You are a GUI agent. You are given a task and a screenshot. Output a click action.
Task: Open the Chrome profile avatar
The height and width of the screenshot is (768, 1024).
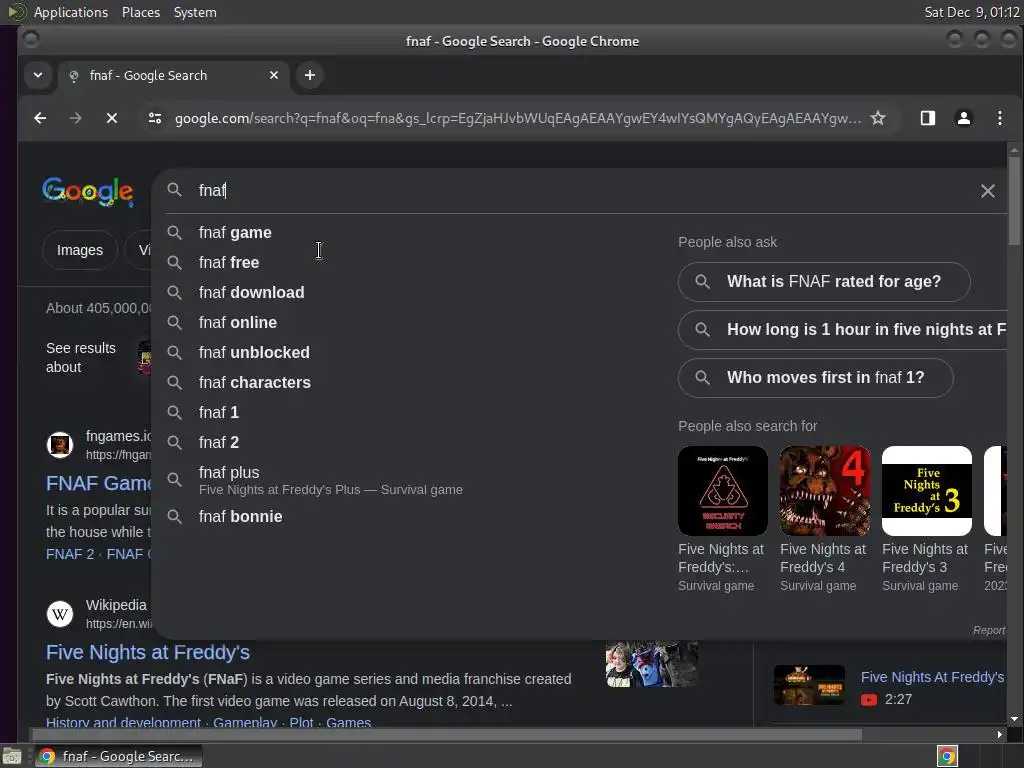(x=963, y=118)
